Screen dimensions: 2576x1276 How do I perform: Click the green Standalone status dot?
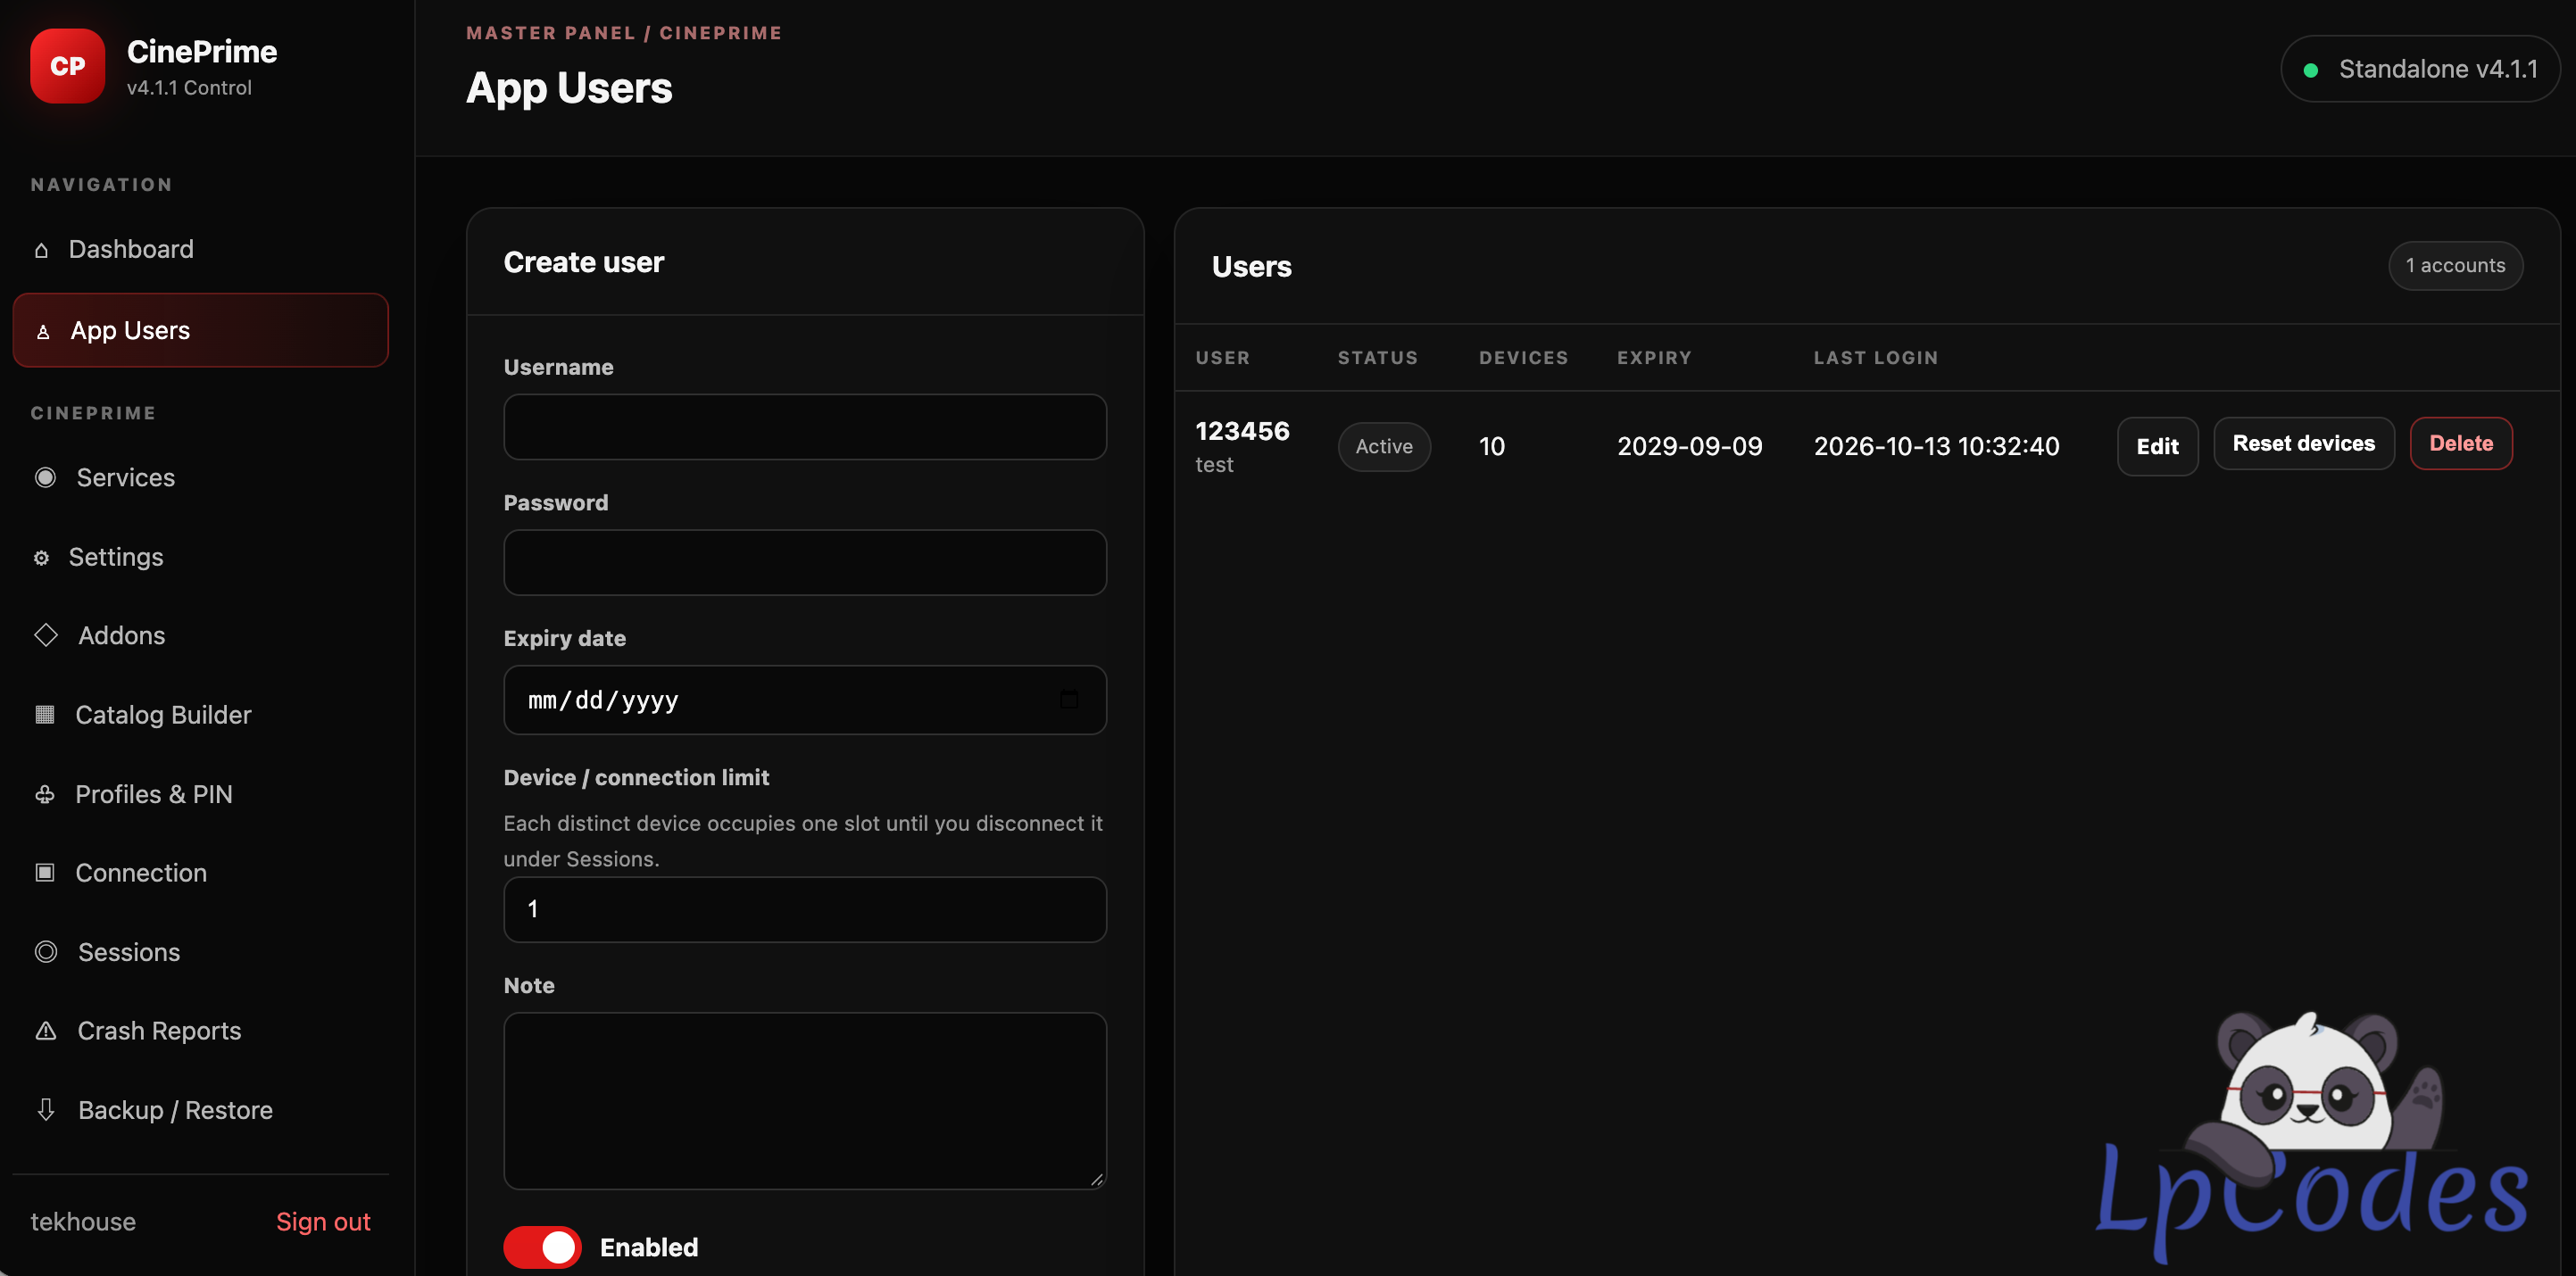tap(2310, 70)
